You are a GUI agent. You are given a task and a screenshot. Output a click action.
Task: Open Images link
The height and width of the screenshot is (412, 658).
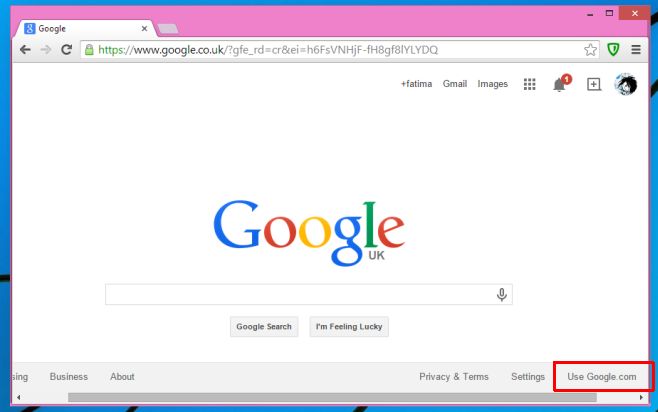tap(493, 84)
